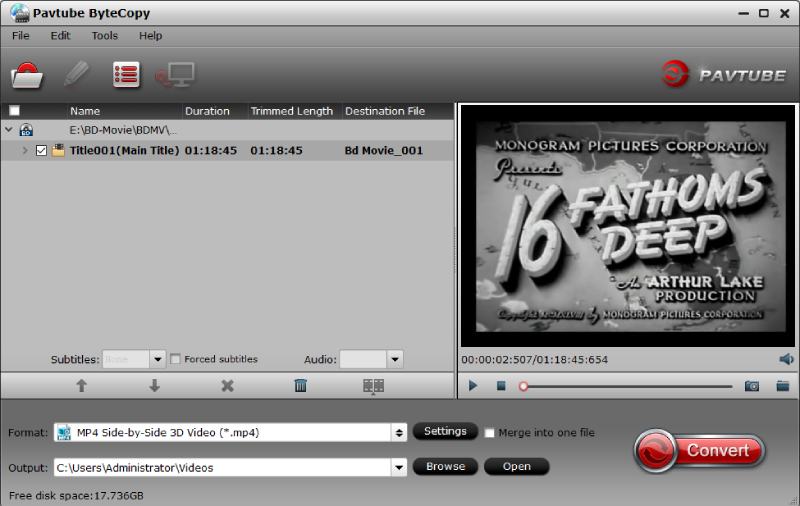Screen dimensions: 800x506
Task: Enable Forced subtitles checkbox
Action: click(176, 359)
